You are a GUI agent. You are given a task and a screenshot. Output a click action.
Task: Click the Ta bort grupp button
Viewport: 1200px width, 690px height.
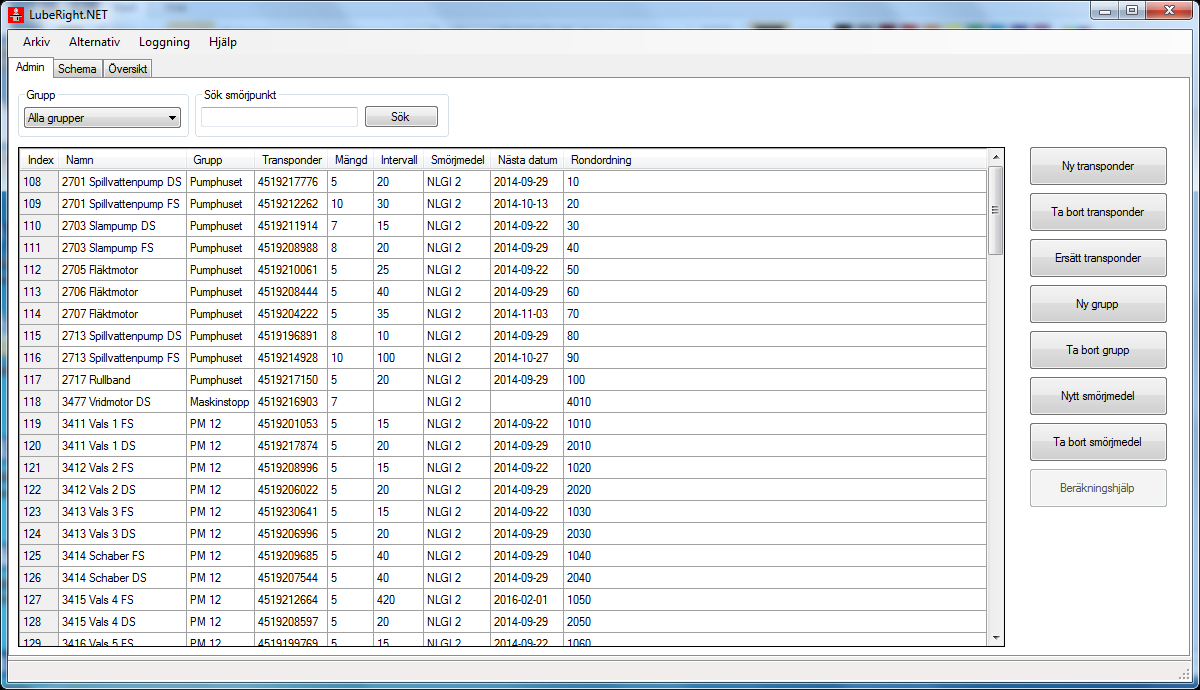coord(1098,350)
